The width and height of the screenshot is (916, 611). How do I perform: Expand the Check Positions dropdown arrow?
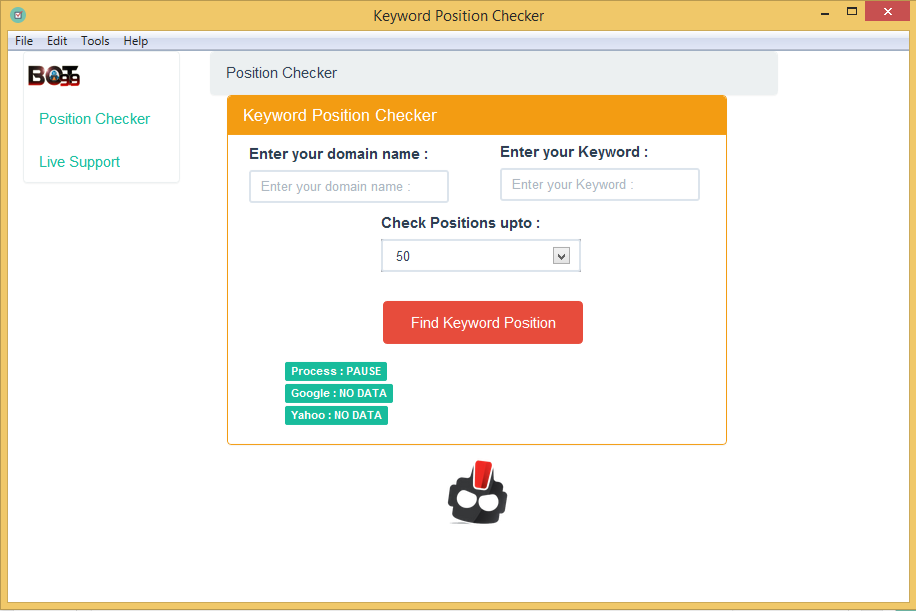click(561, 256)
